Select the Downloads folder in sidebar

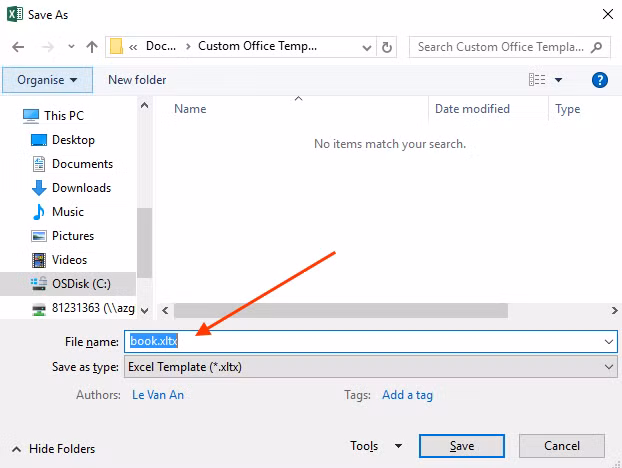click(x=80, y=188)
